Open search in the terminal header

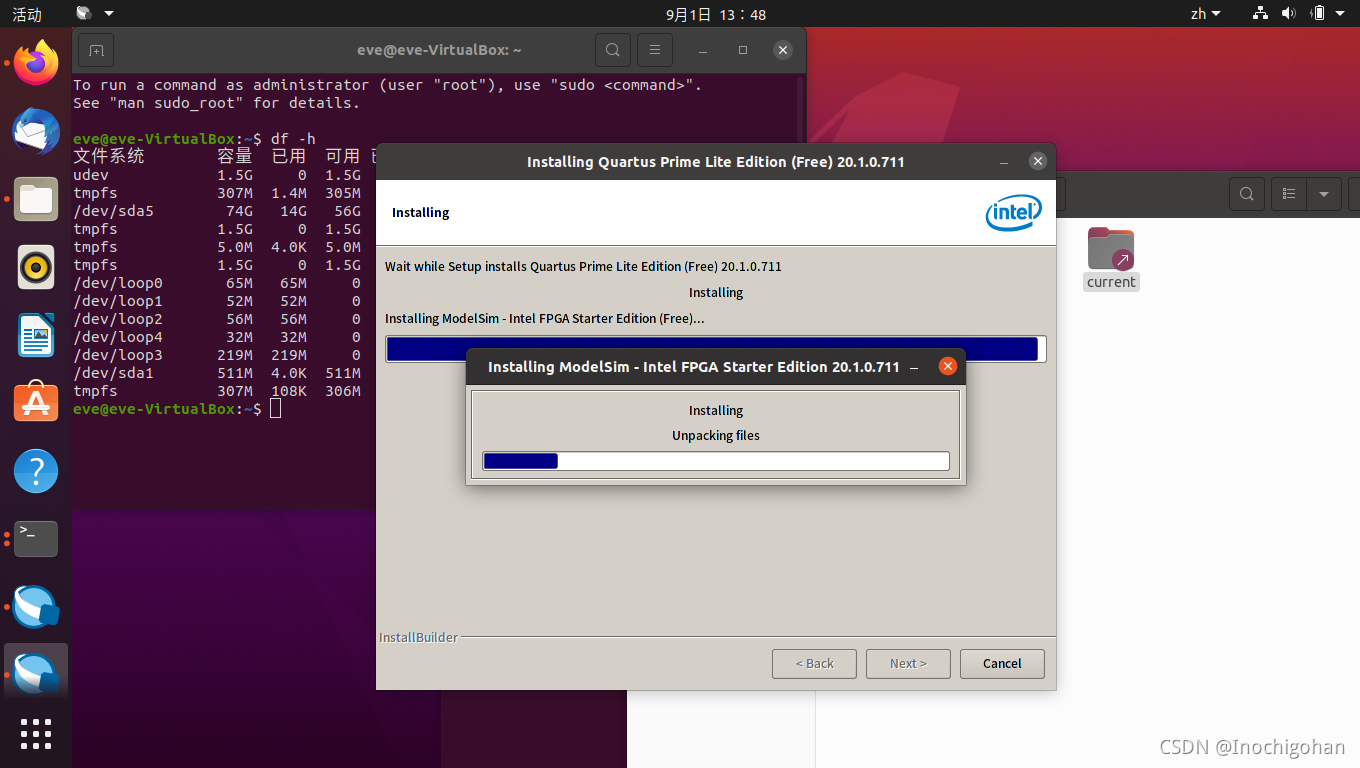(x=613, y=50)
